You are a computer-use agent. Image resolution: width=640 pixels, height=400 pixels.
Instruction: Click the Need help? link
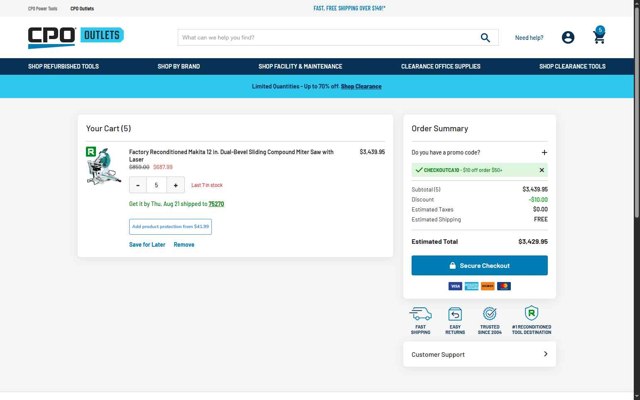click(529, 38)
